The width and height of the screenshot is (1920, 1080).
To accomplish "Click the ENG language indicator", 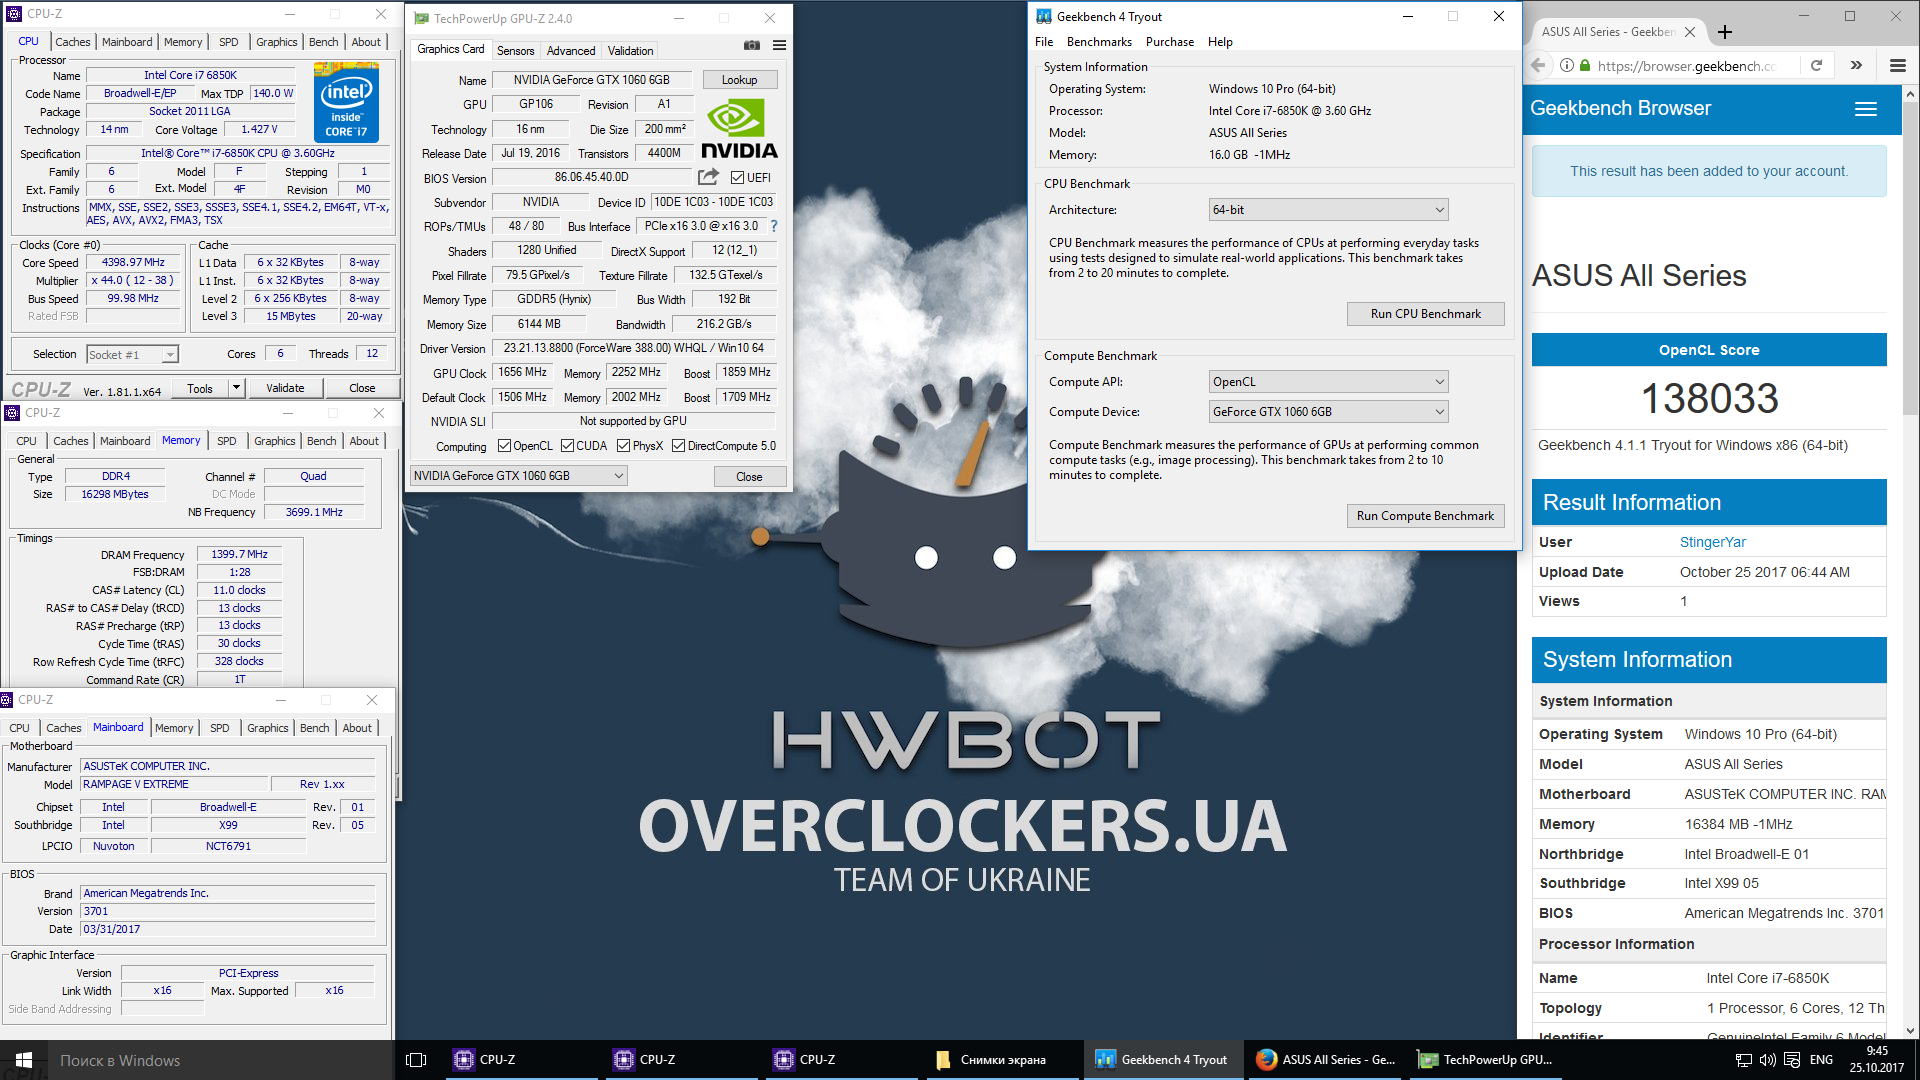I will coord(1821,1060).
